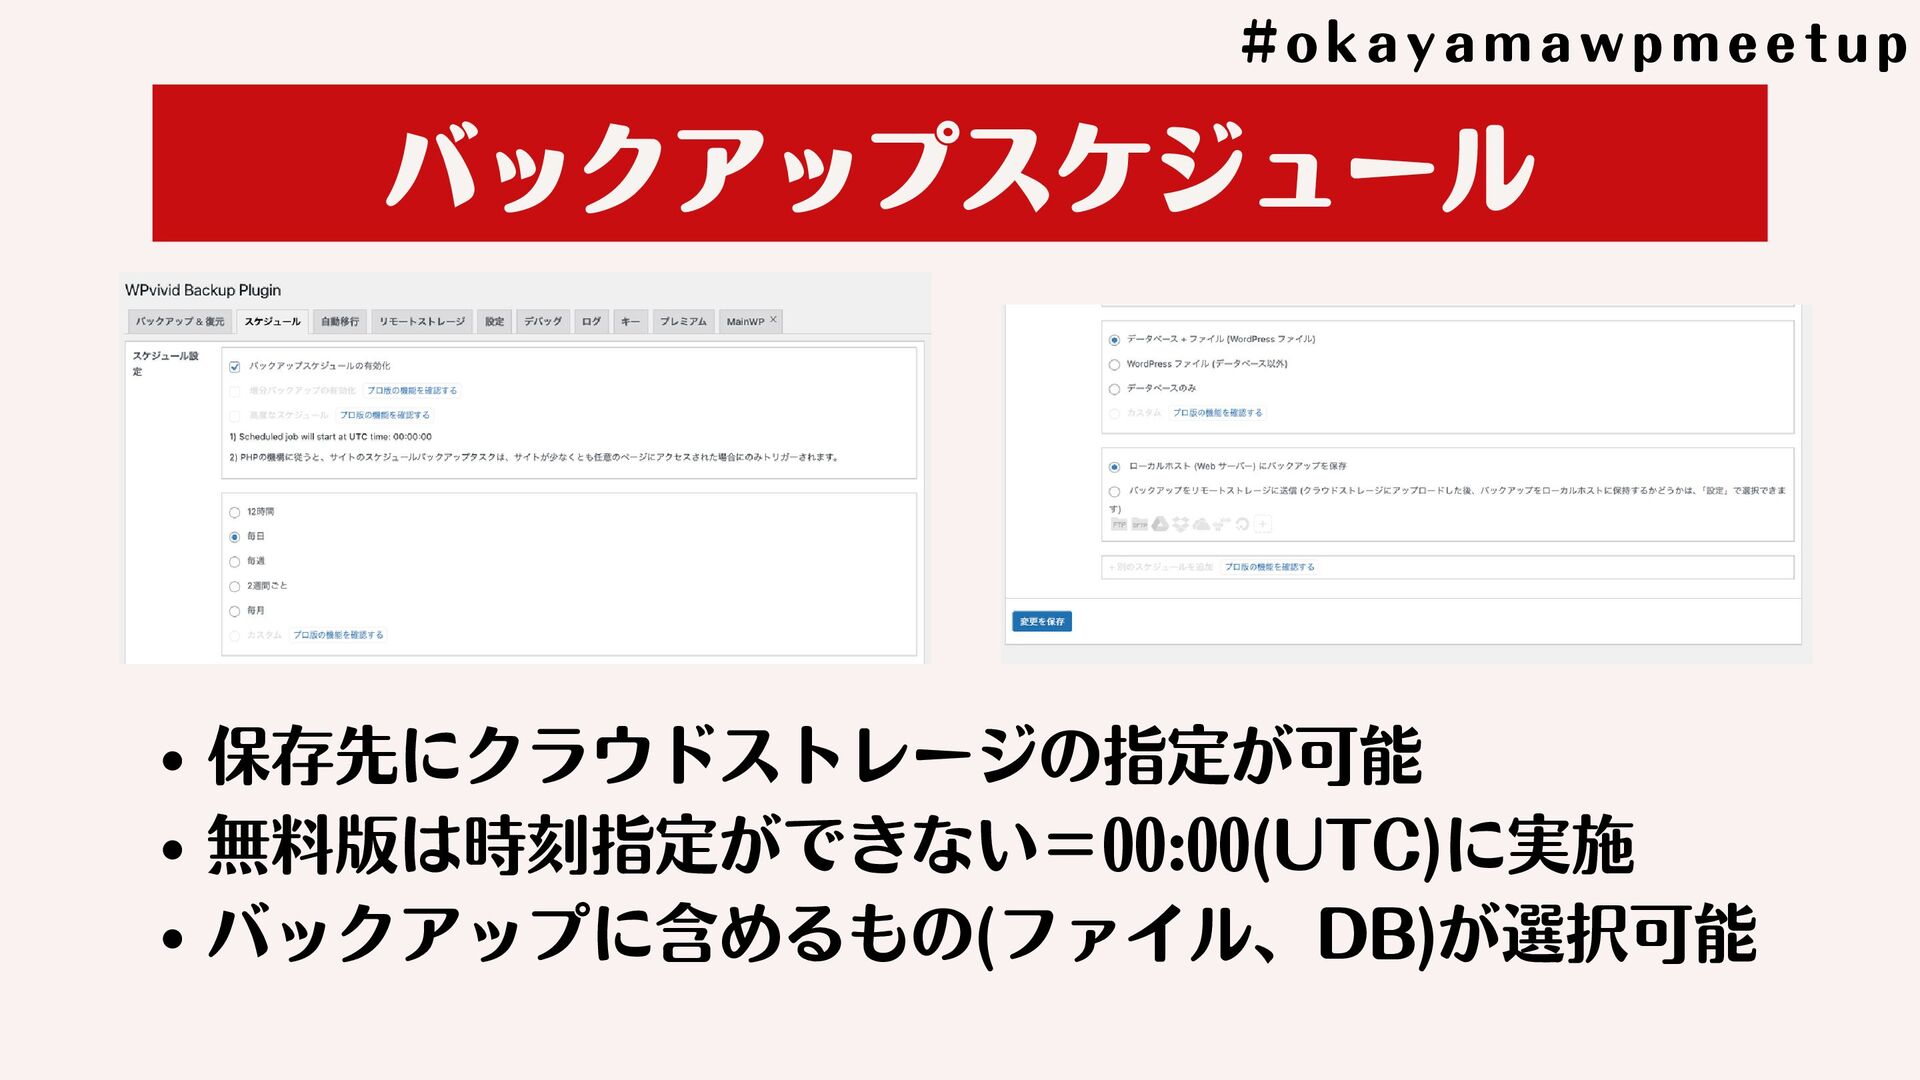The height and width of the screenshot is (1080, 1920).
Task: Click the Google Drive storage icon
Action: click(1160, 524)
